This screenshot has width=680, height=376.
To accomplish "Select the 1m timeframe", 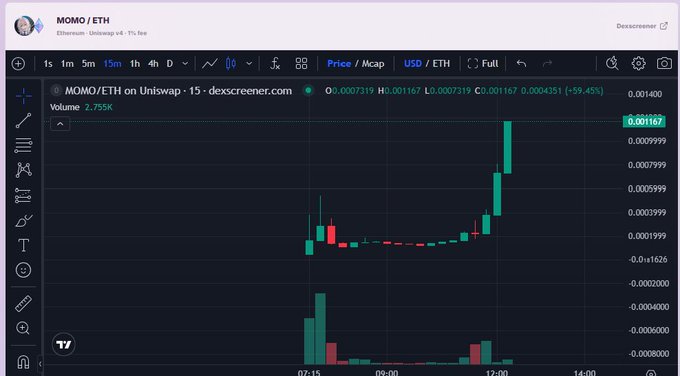I will (x=67, y=64).
